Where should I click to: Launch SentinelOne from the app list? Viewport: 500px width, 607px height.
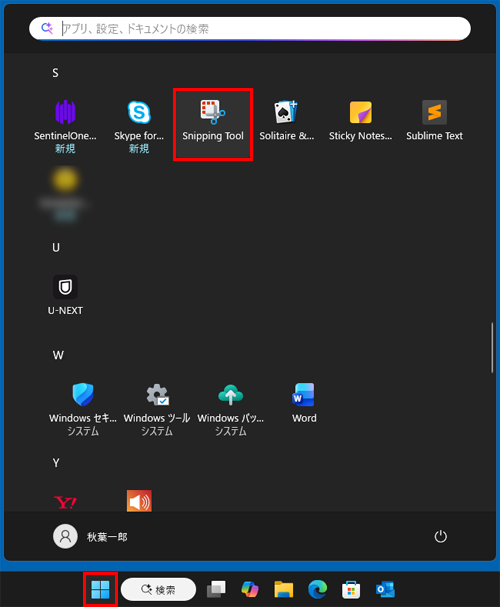point(65,126)
